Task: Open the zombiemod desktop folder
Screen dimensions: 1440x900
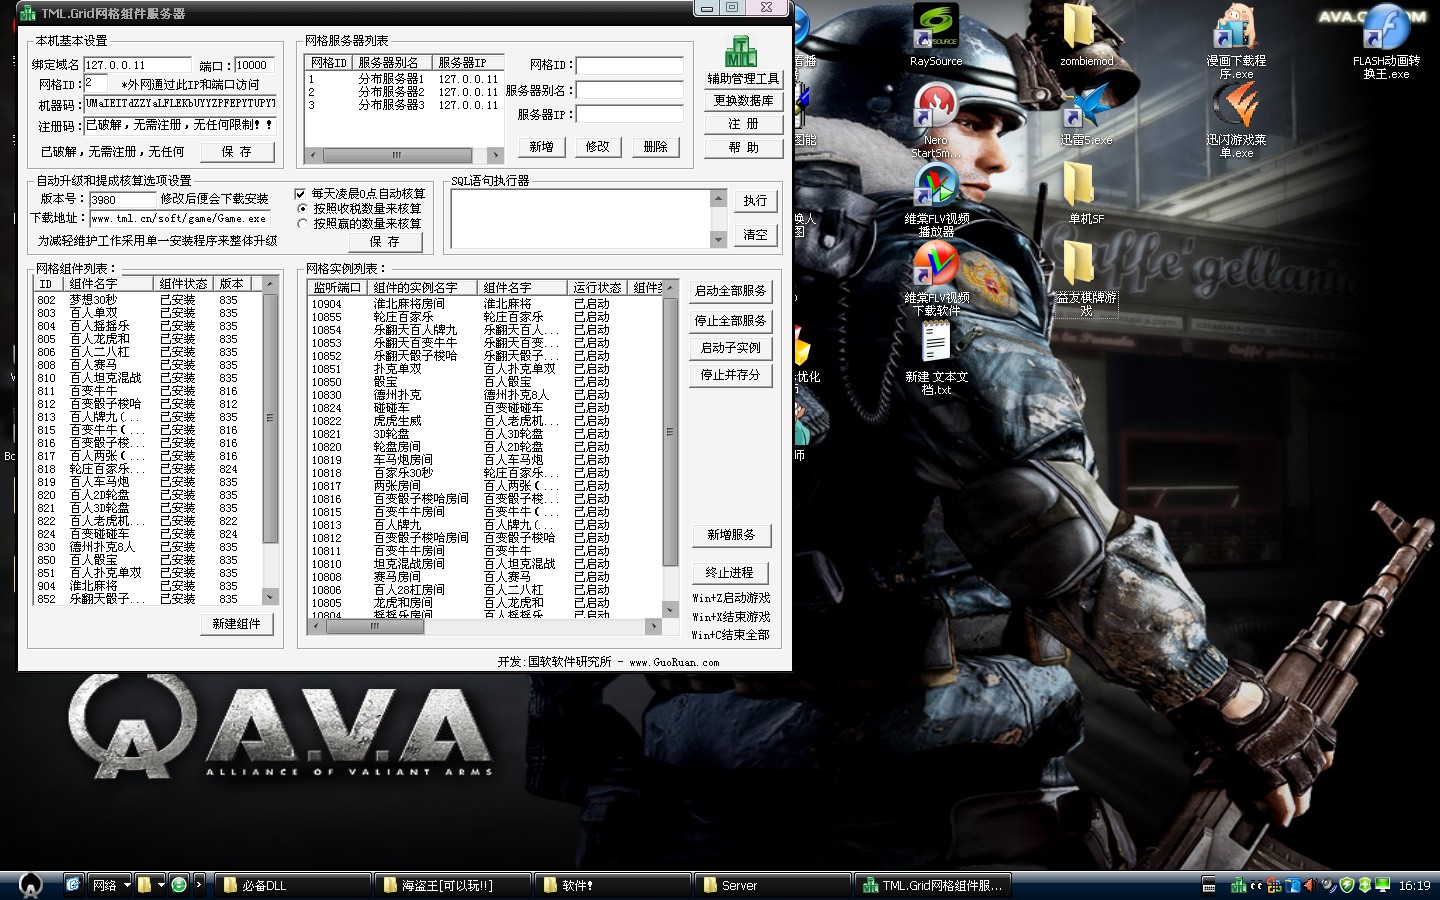Action: [1086, 35]
